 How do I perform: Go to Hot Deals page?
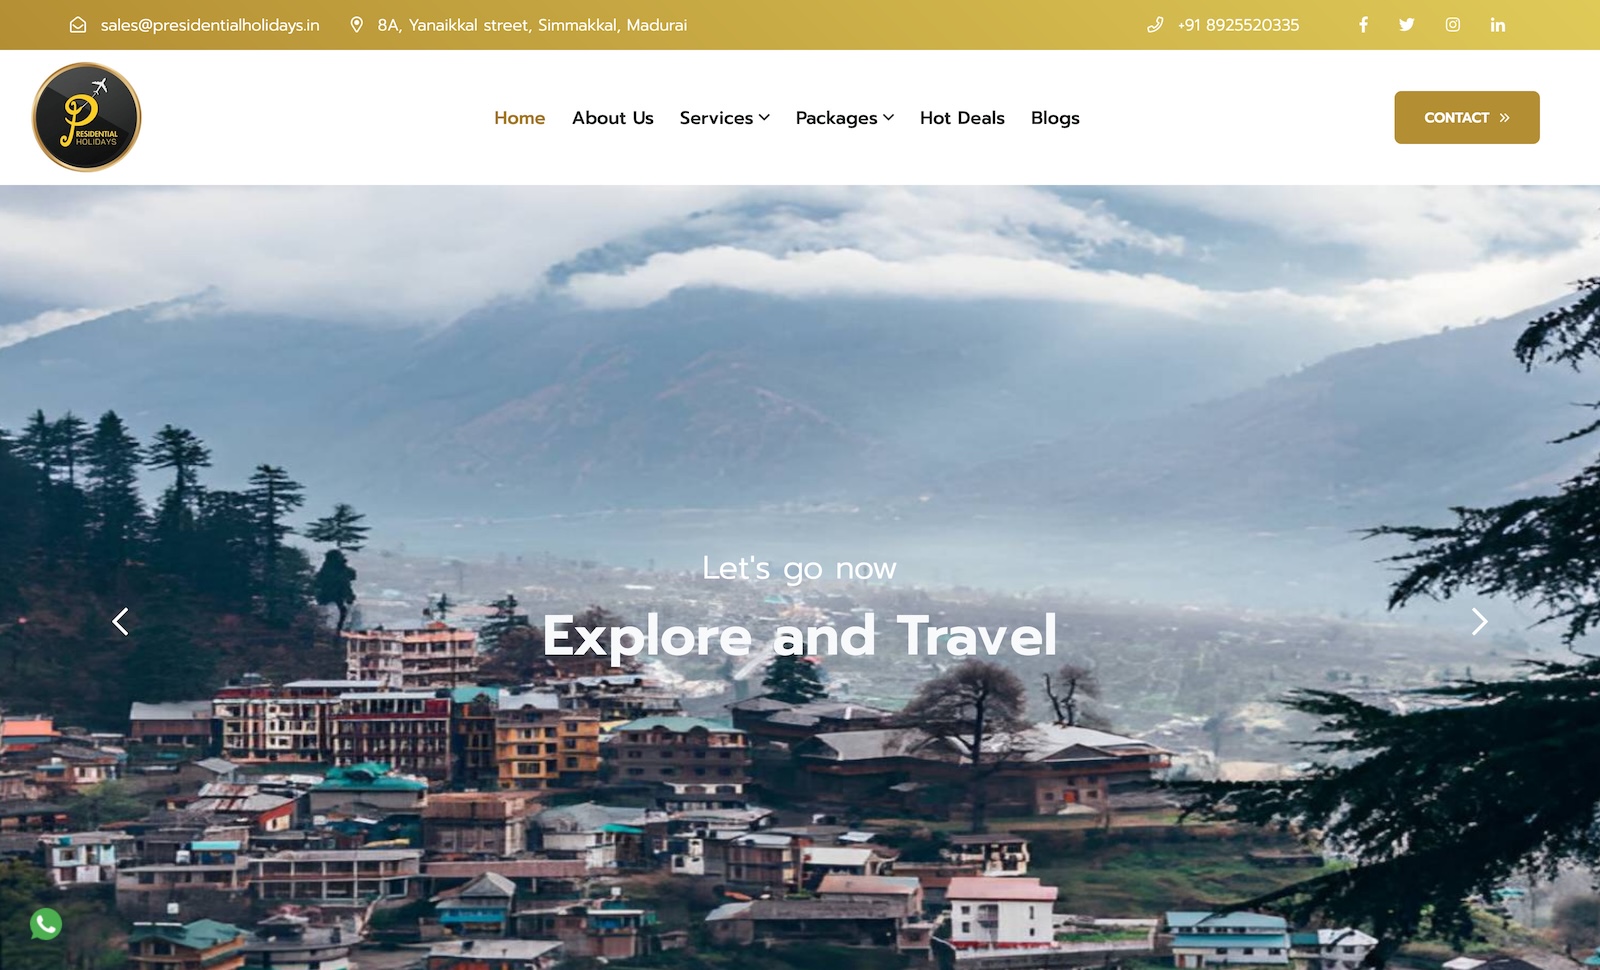962,118
